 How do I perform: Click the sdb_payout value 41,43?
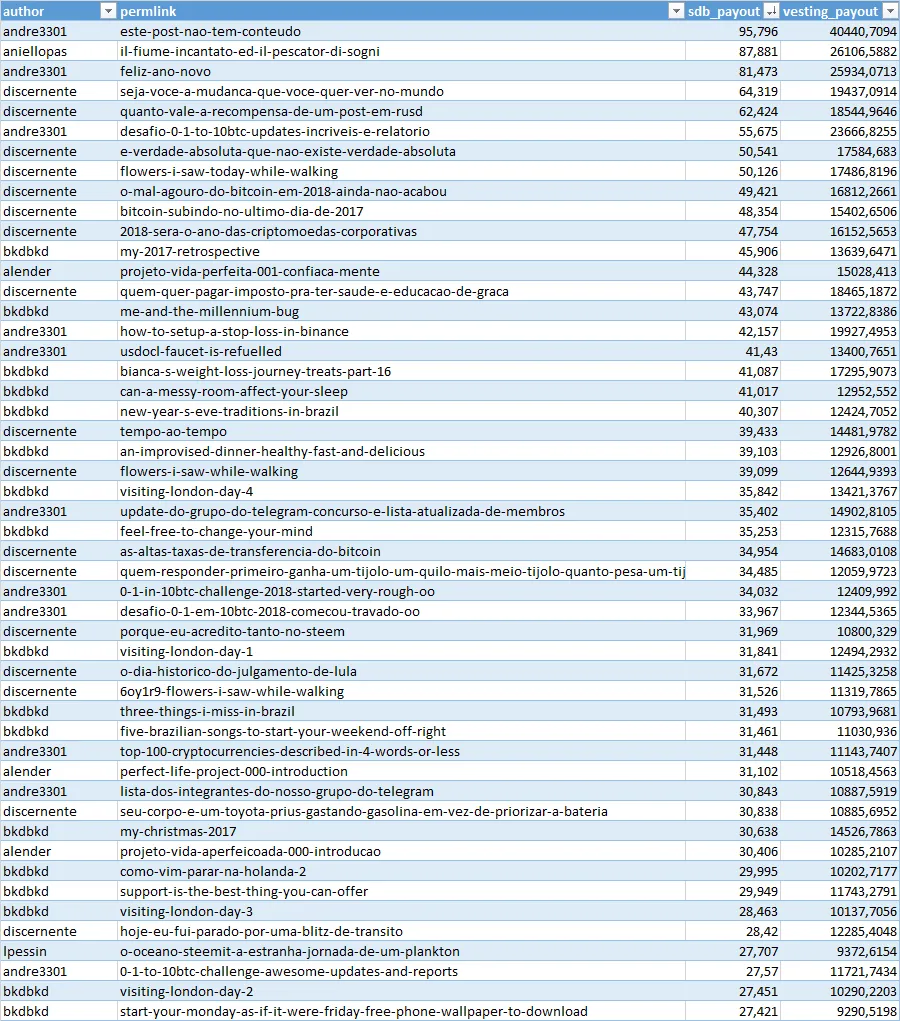(x=733, y=352)
